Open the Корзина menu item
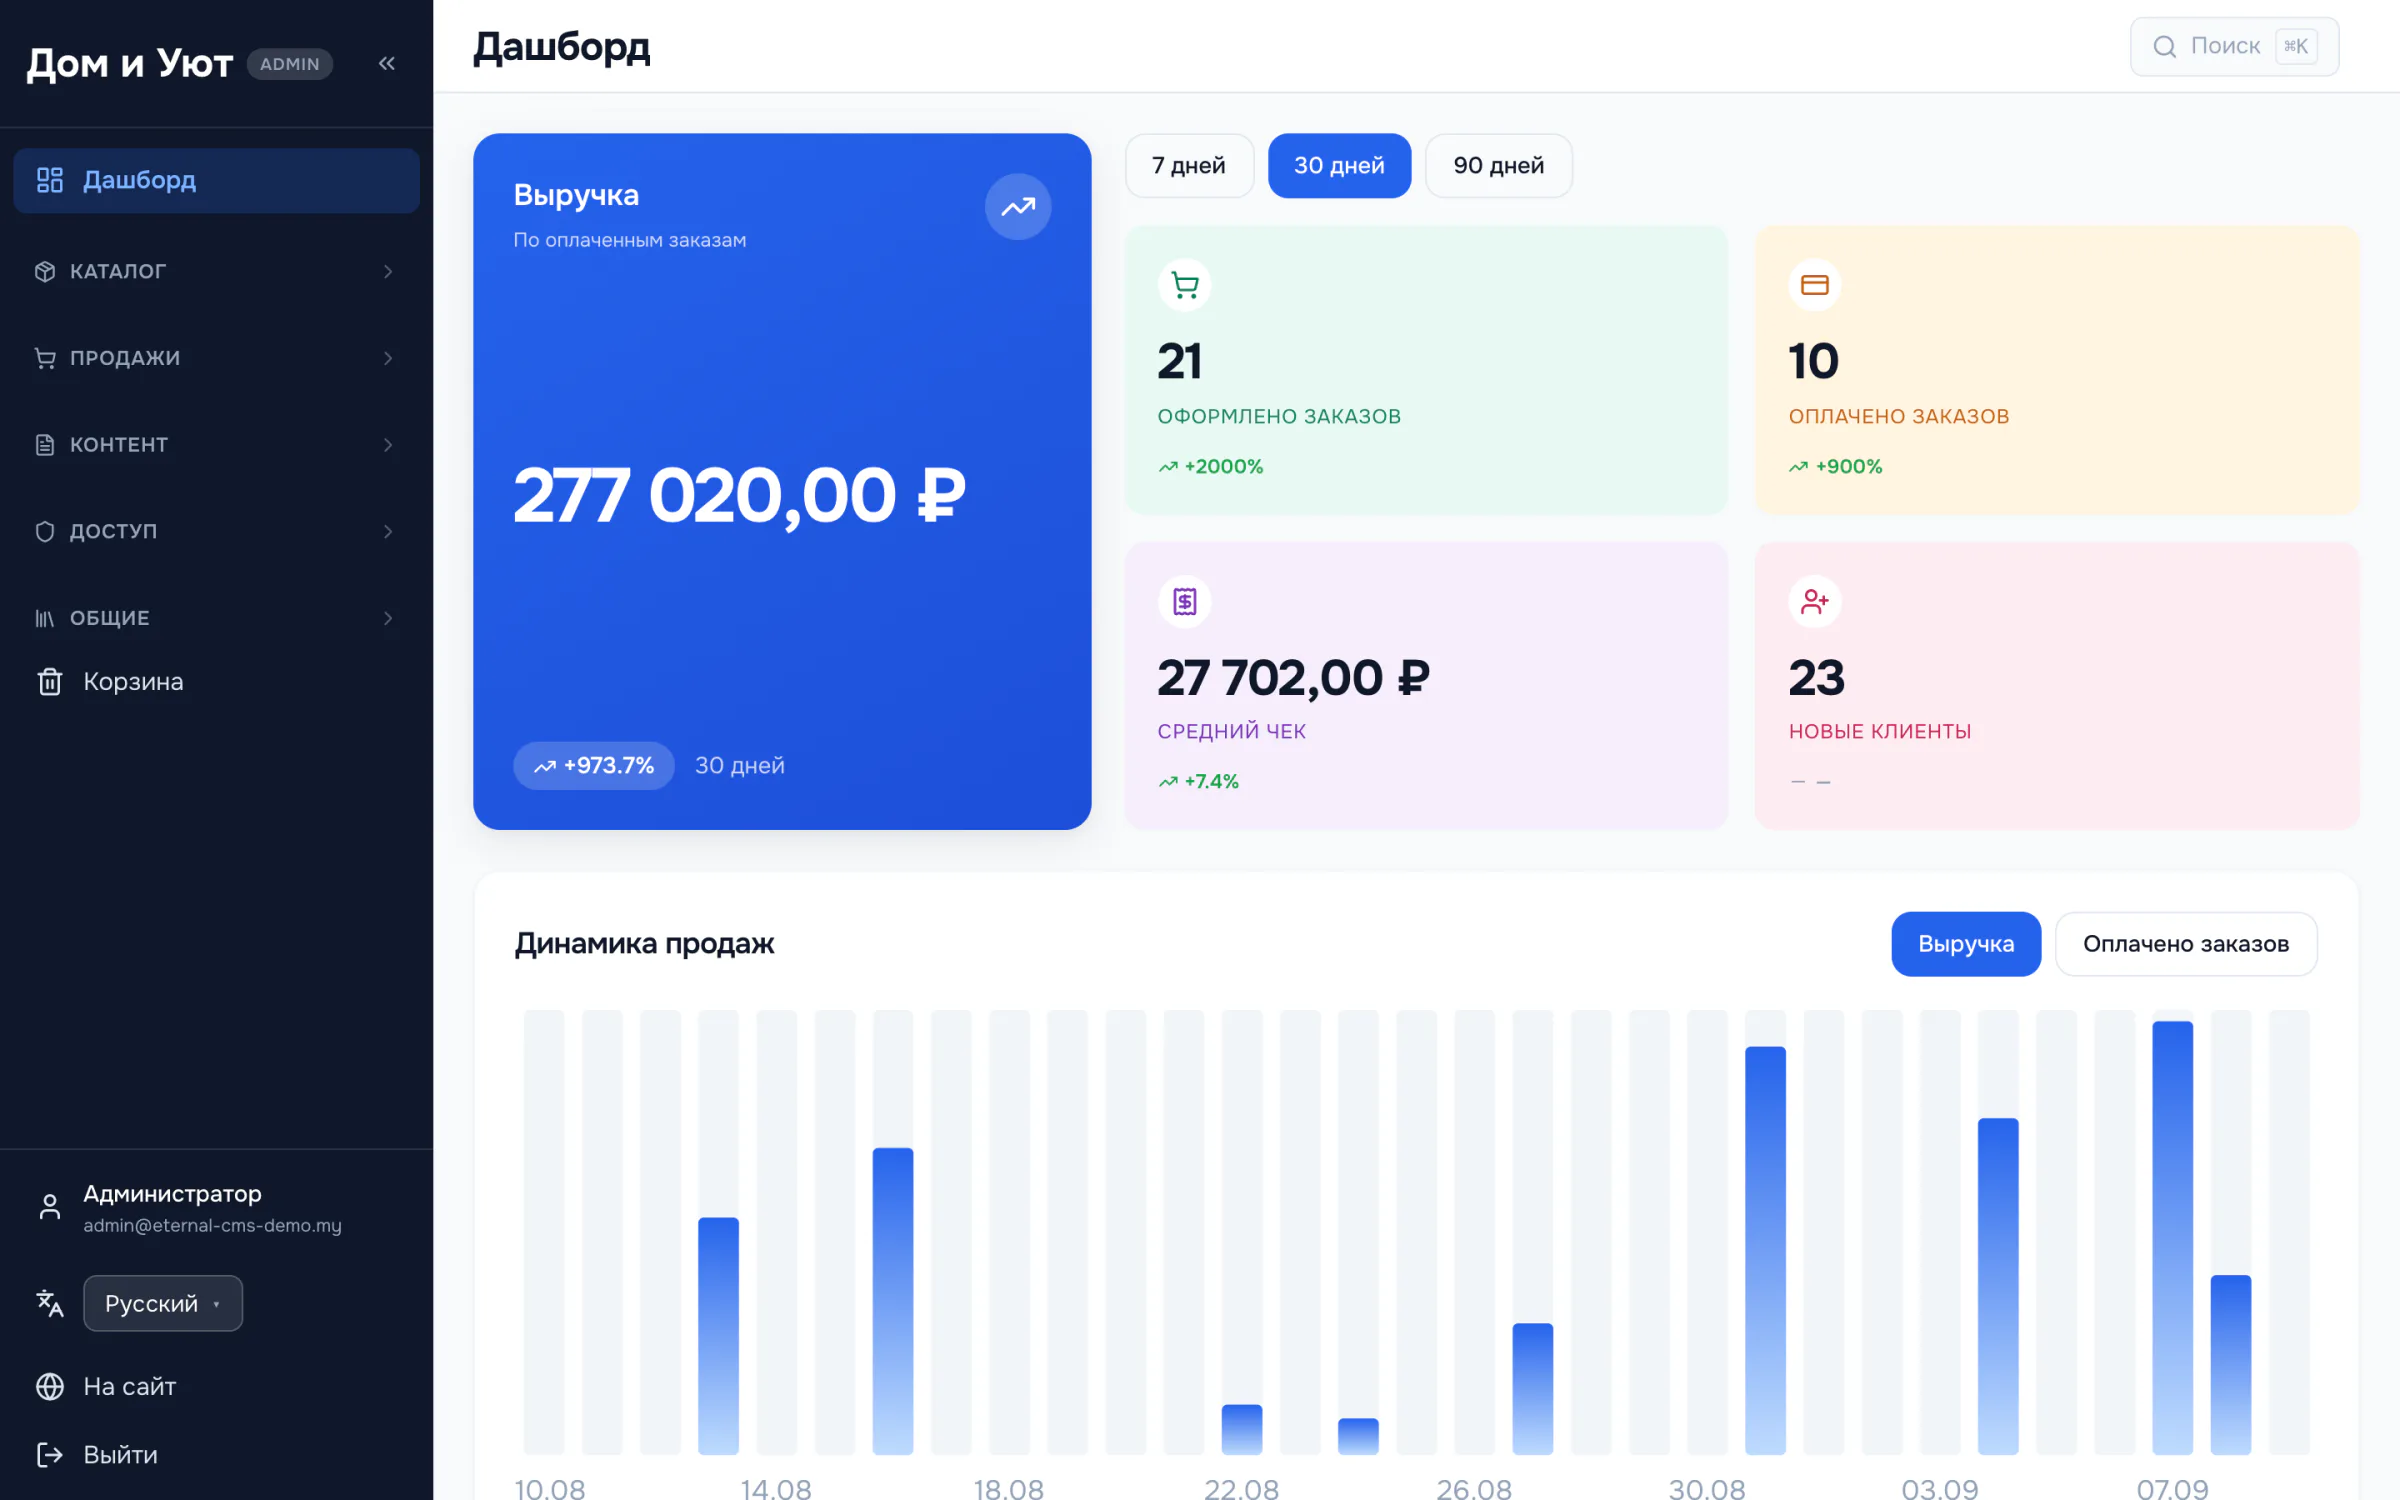Image resolution: width=2400 pixels, height=1500 pixels. click(216, 681)
